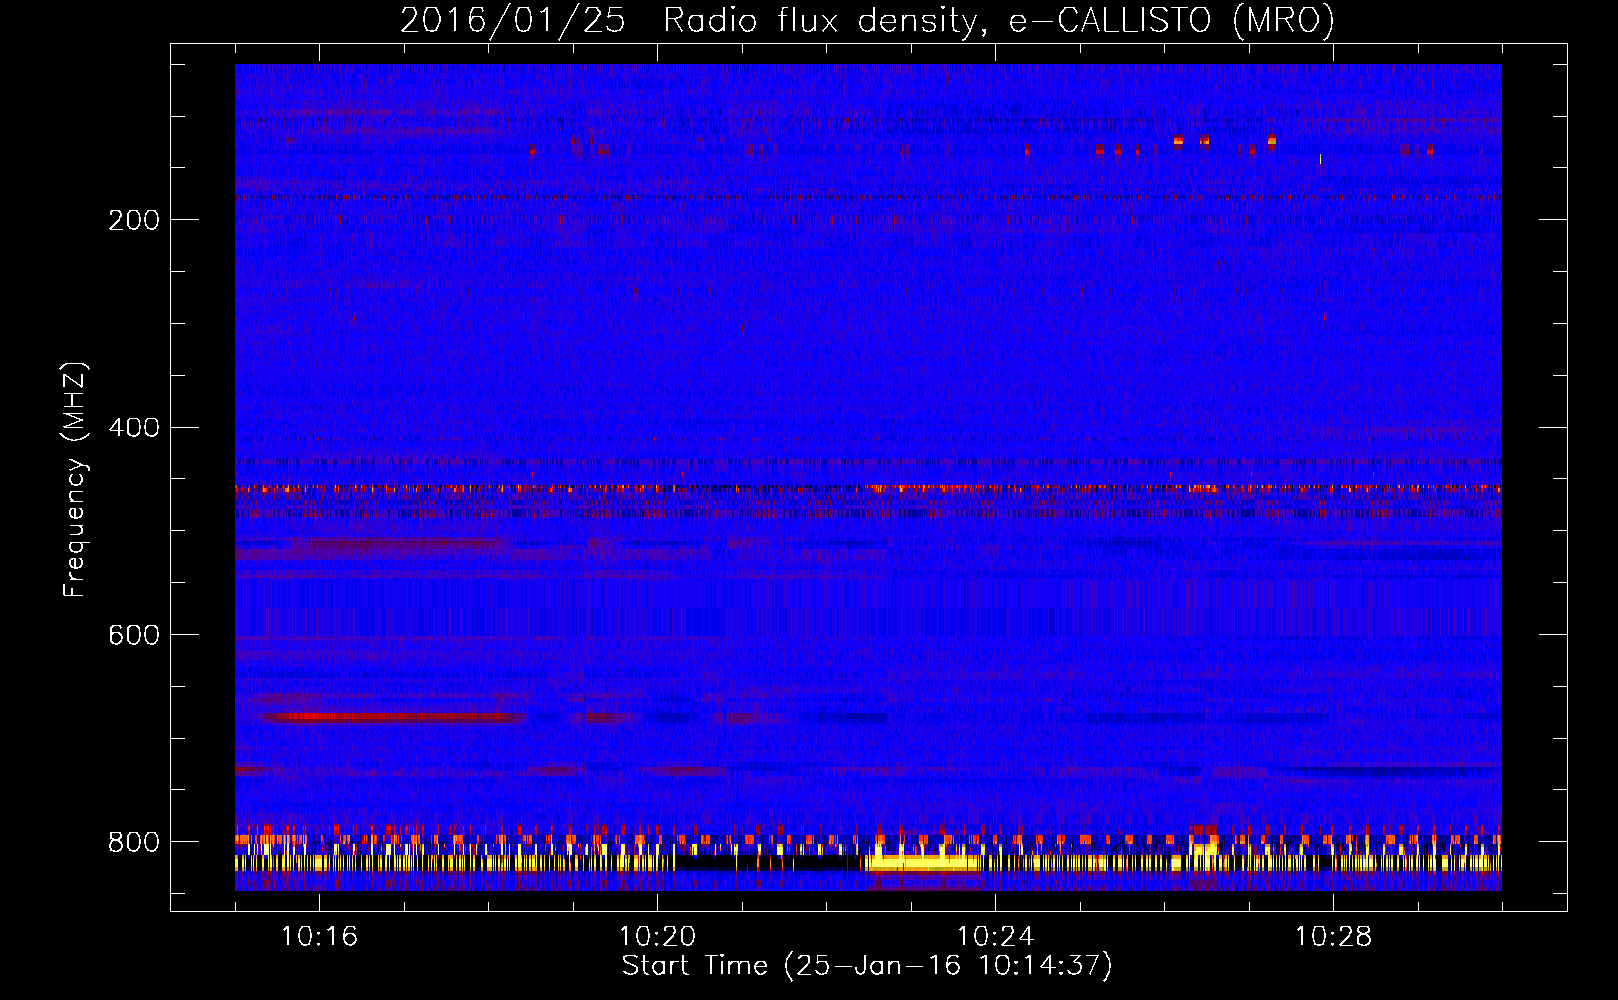Click the plot title "Radio flux density, e-CALLISTO (MRO)"
Screen dimensions: 1618x1000
[999, 20]
